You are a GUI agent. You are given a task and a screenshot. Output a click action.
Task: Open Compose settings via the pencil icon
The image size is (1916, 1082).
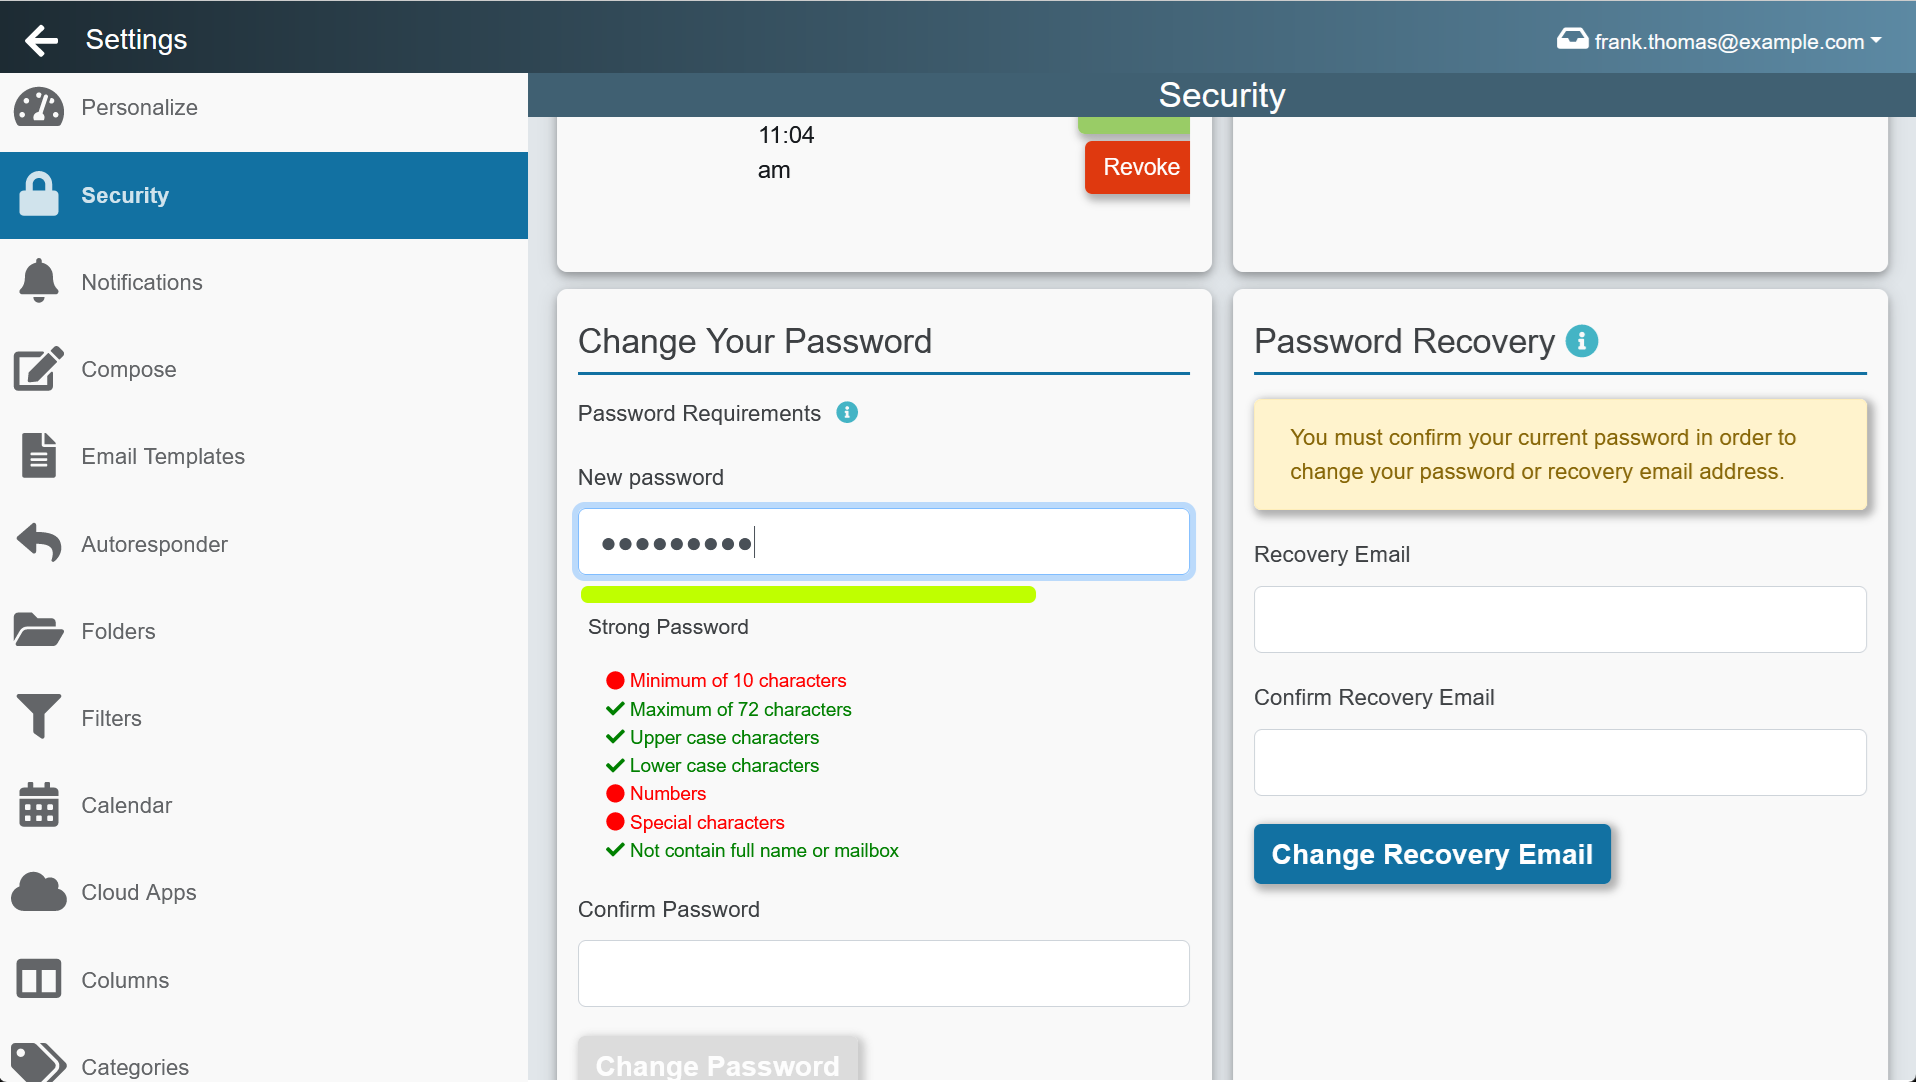(38, 368)
